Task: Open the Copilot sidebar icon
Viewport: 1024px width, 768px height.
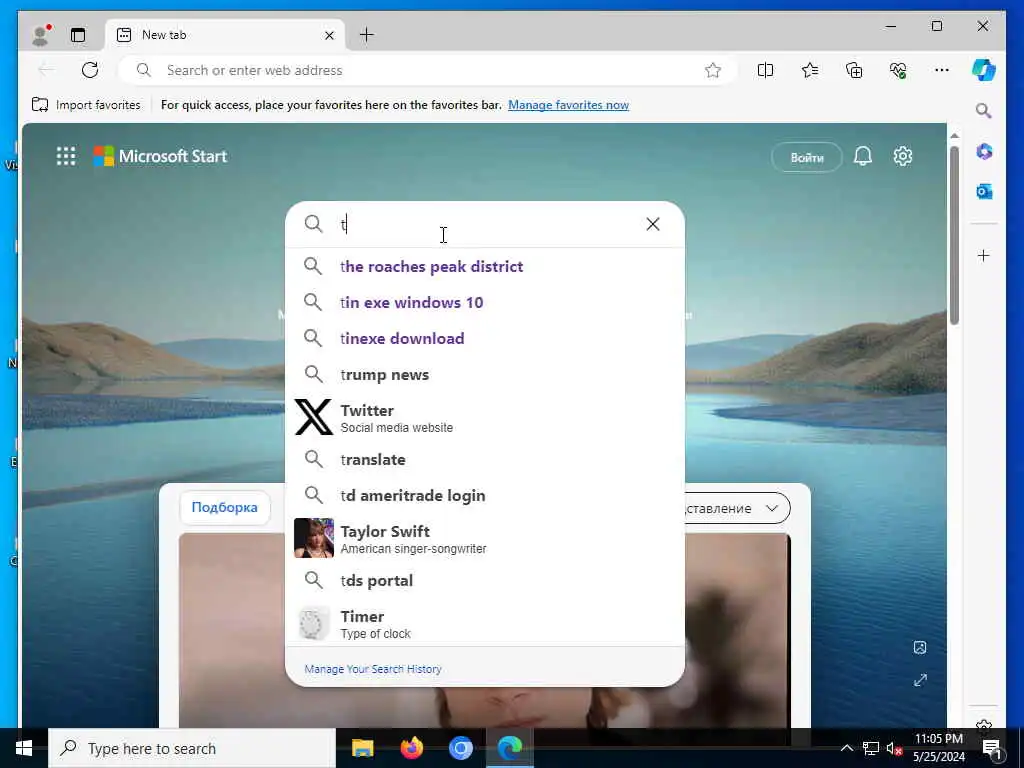Action: (x=984, y=70)
